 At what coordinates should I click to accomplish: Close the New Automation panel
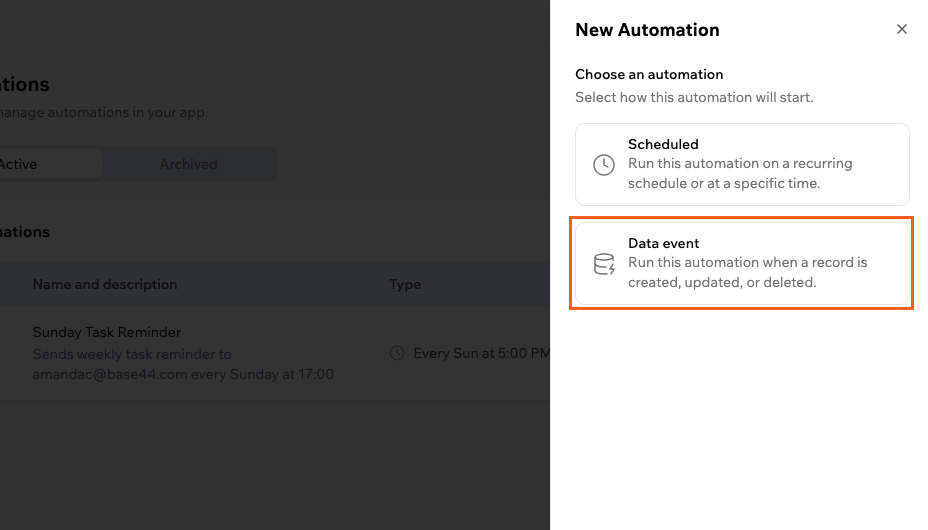[x=901, y=29]
